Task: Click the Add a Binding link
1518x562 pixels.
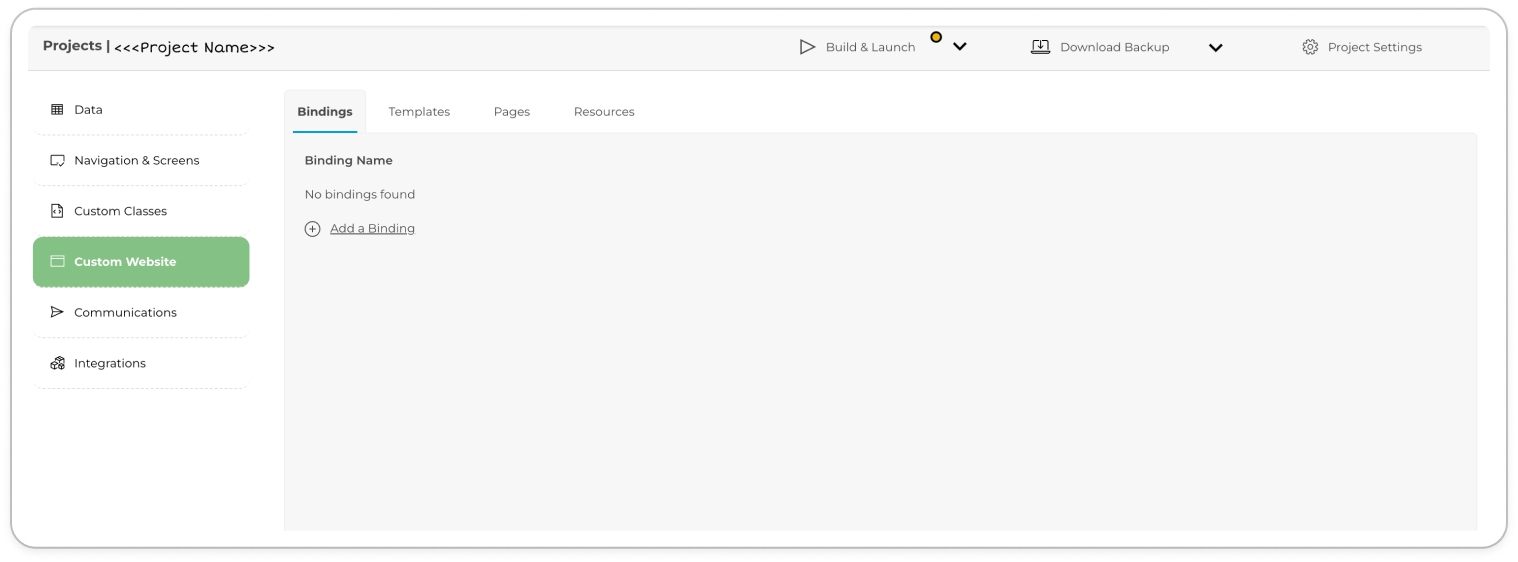Action: [x=372, y=229]
